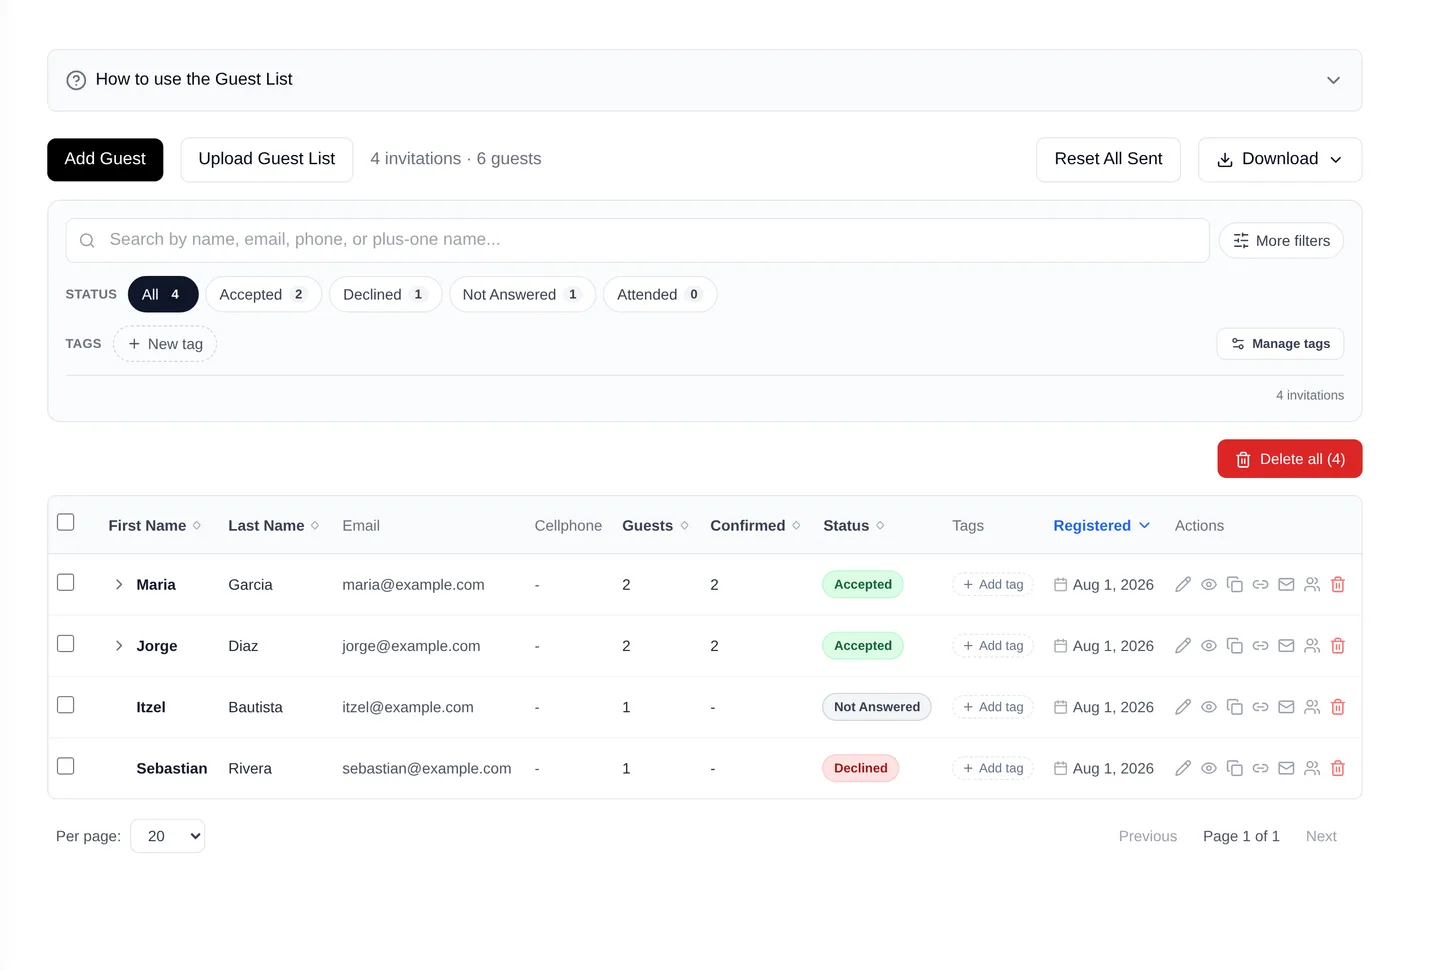Click the Reset All Sent button
Screen dimensions: 1440x971
(1108, 160)
